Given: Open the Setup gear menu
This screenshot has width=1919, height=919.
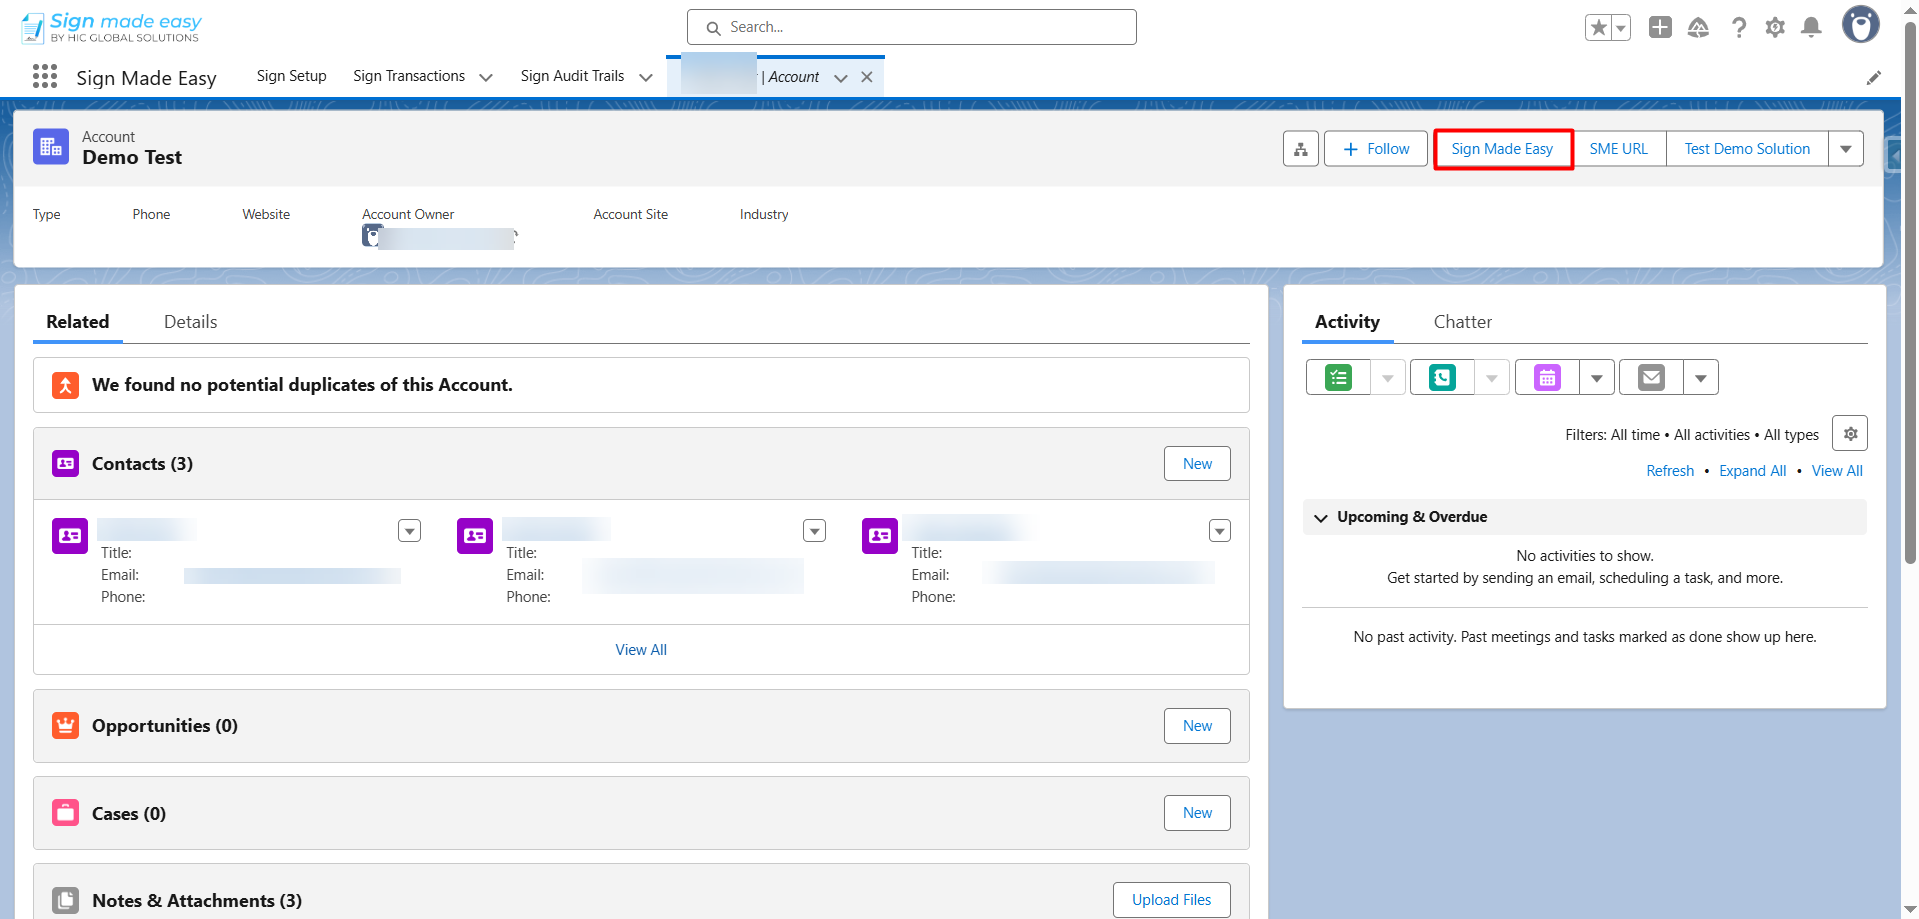Looking at the screenshot, I should pos(1775,28).
